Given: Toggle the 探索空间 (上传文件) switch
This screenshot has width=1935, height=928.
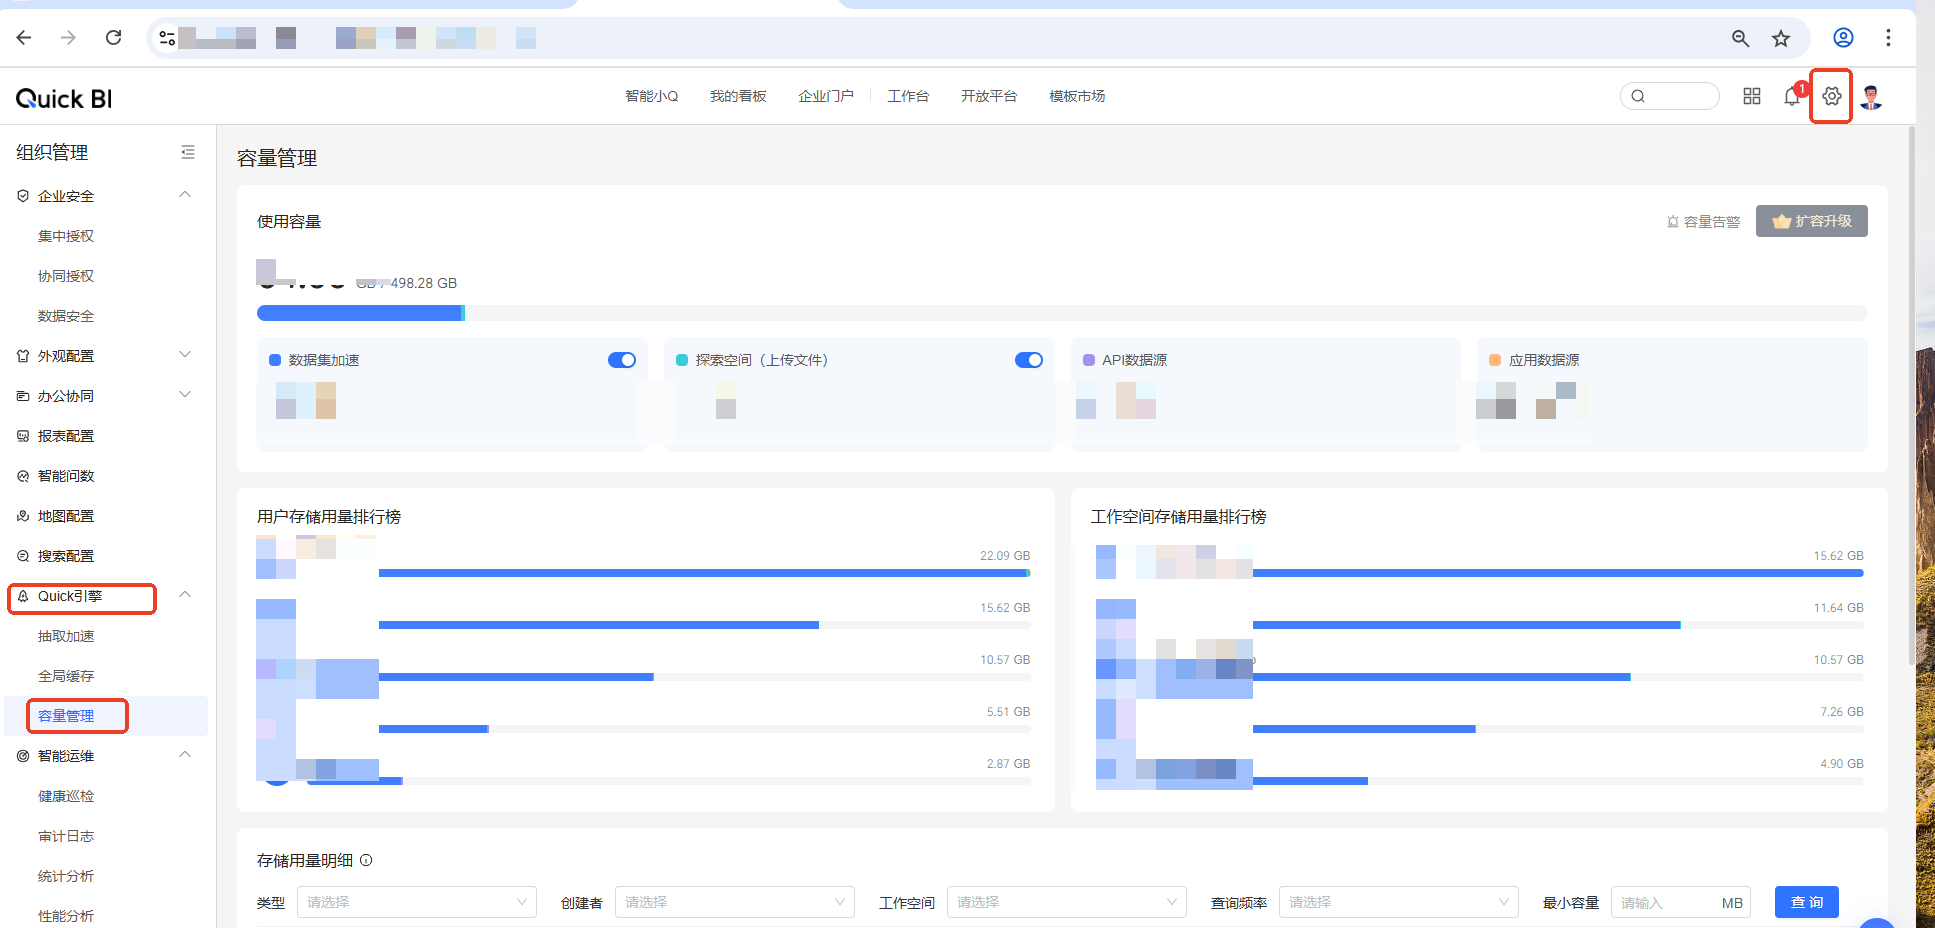Looking at the screenshot, I should [1028, 360].
